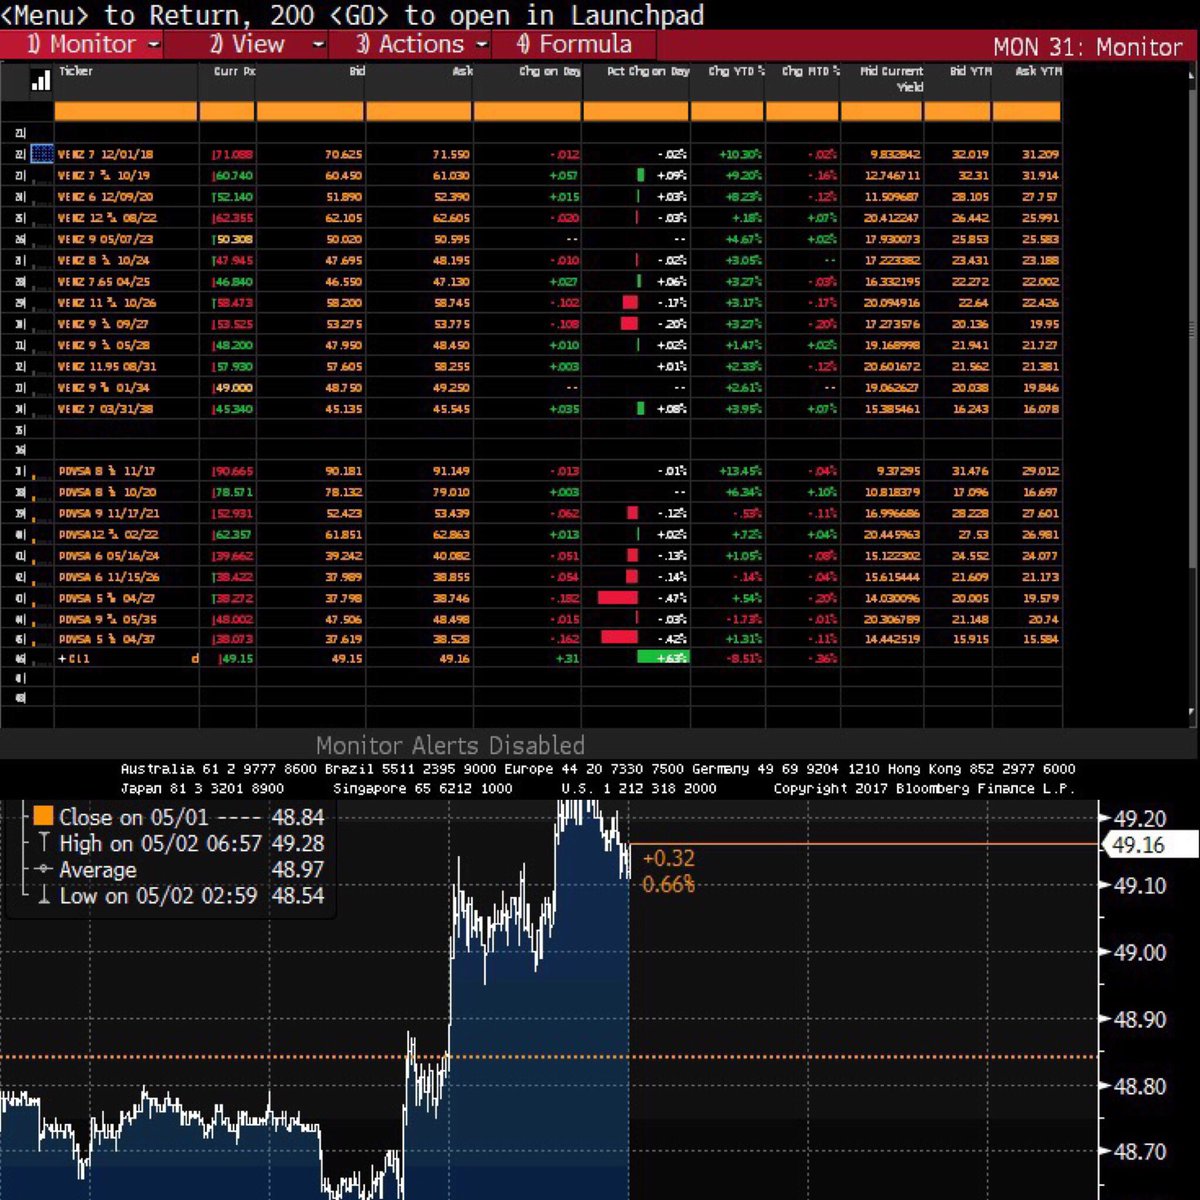Click the blue row marker beside VENZ 7 12/01/18
Image resolution: width=1200 pixels, height=1200 pixels.
[42, 154]
